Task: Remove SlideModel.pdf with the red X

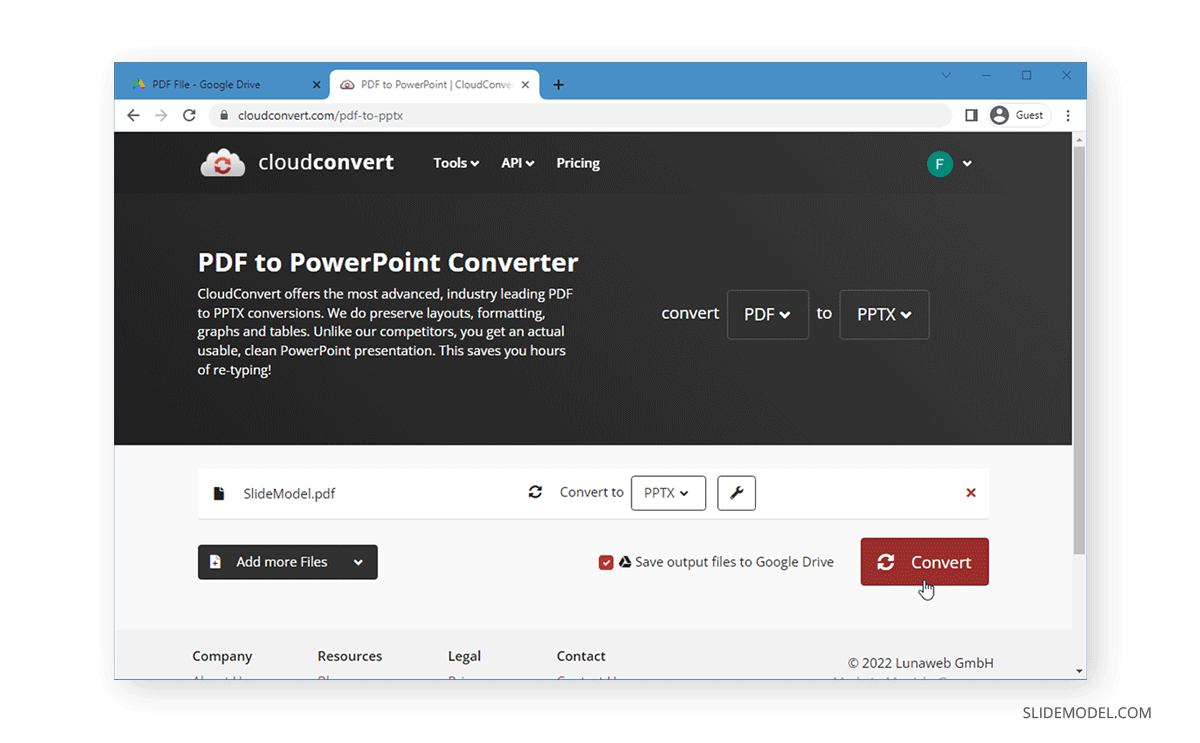Action: [x=971, y=493]
